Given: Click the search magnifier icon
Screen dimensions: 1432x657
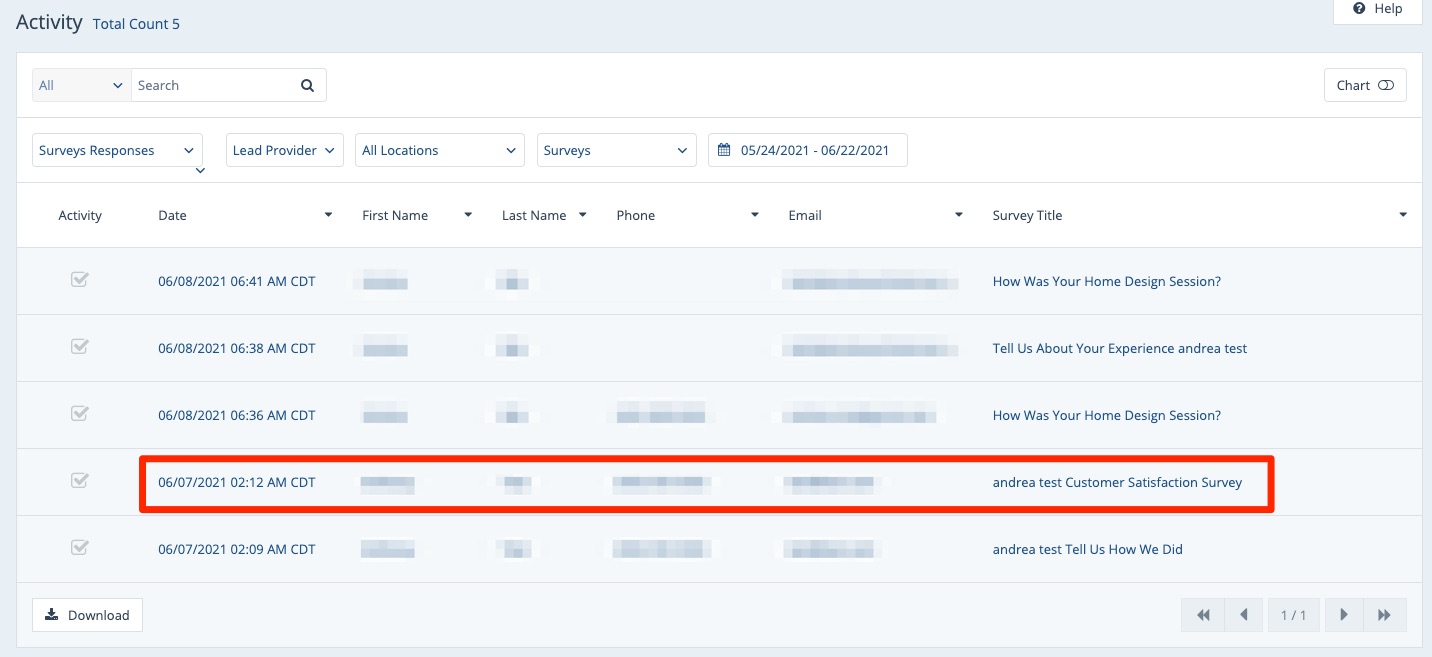Looking at the screenshot, I should 307,86.
